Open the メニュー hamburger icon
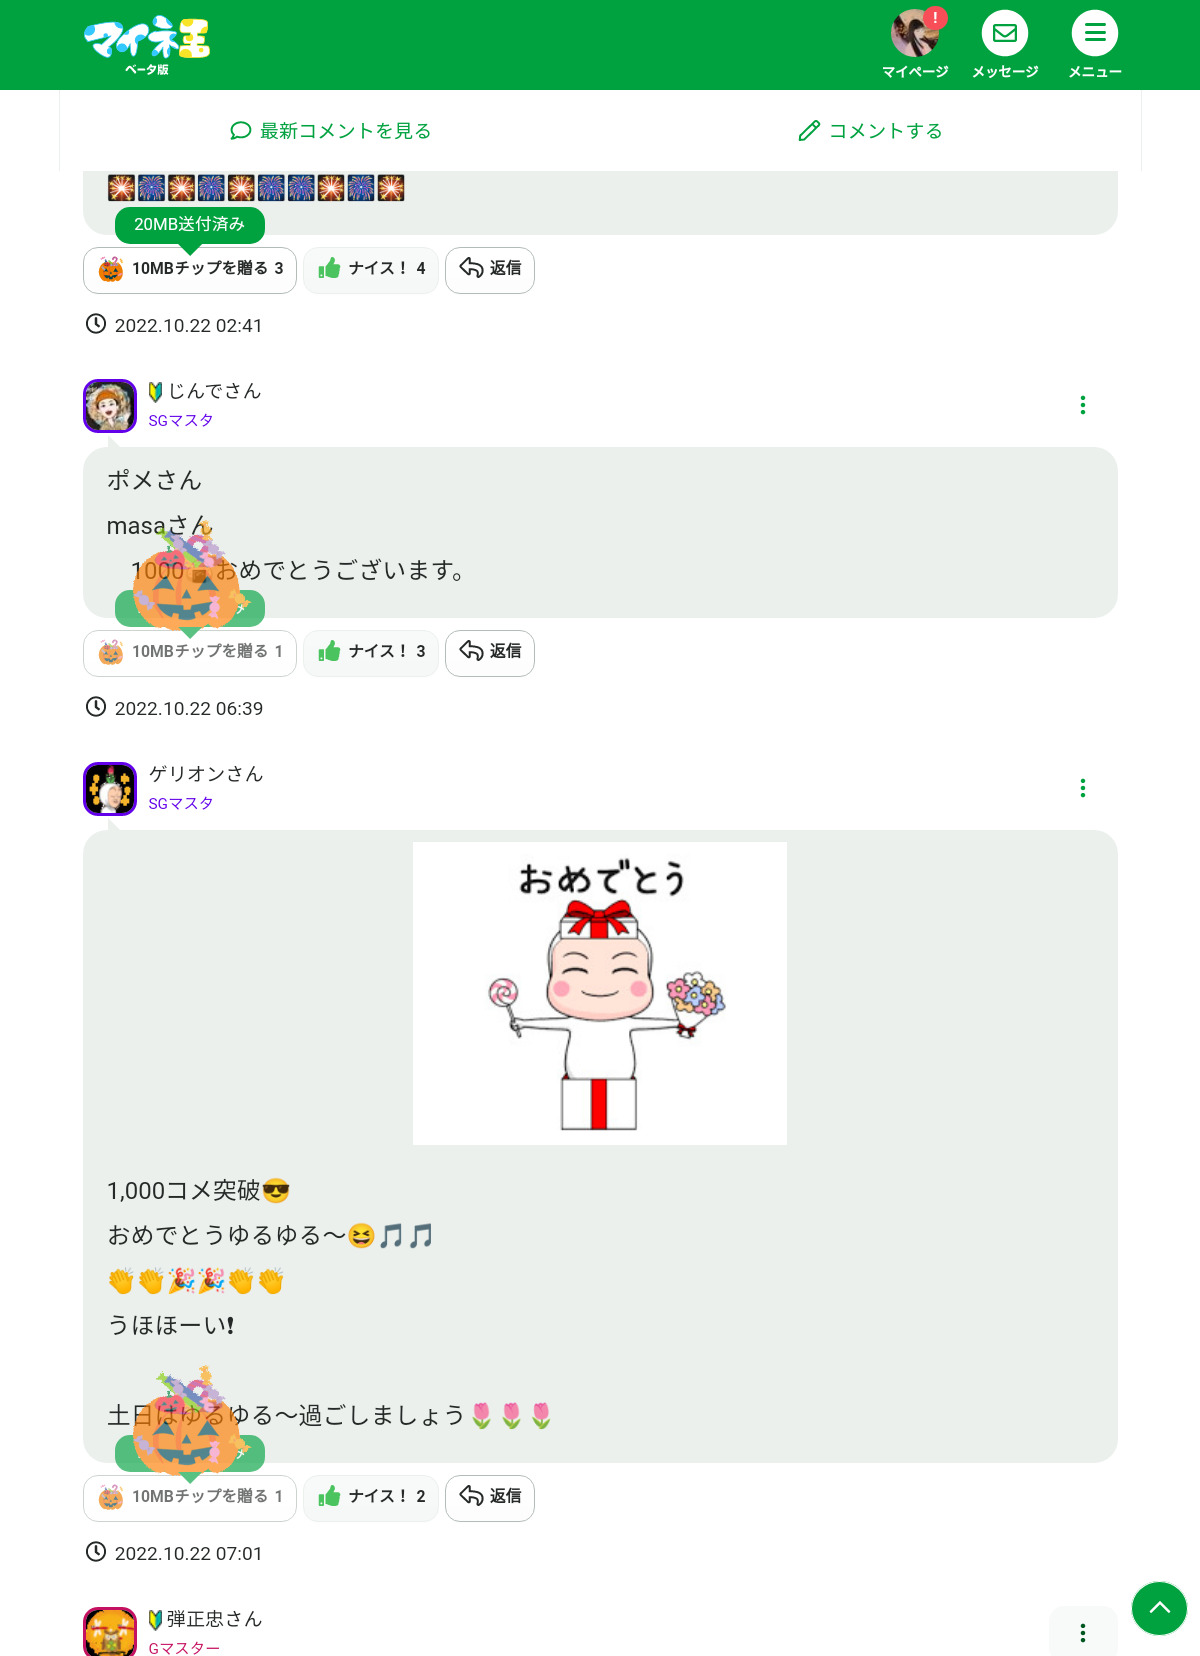Viewport: 1200px width, 1656px height. click(x=1095, y=34)
